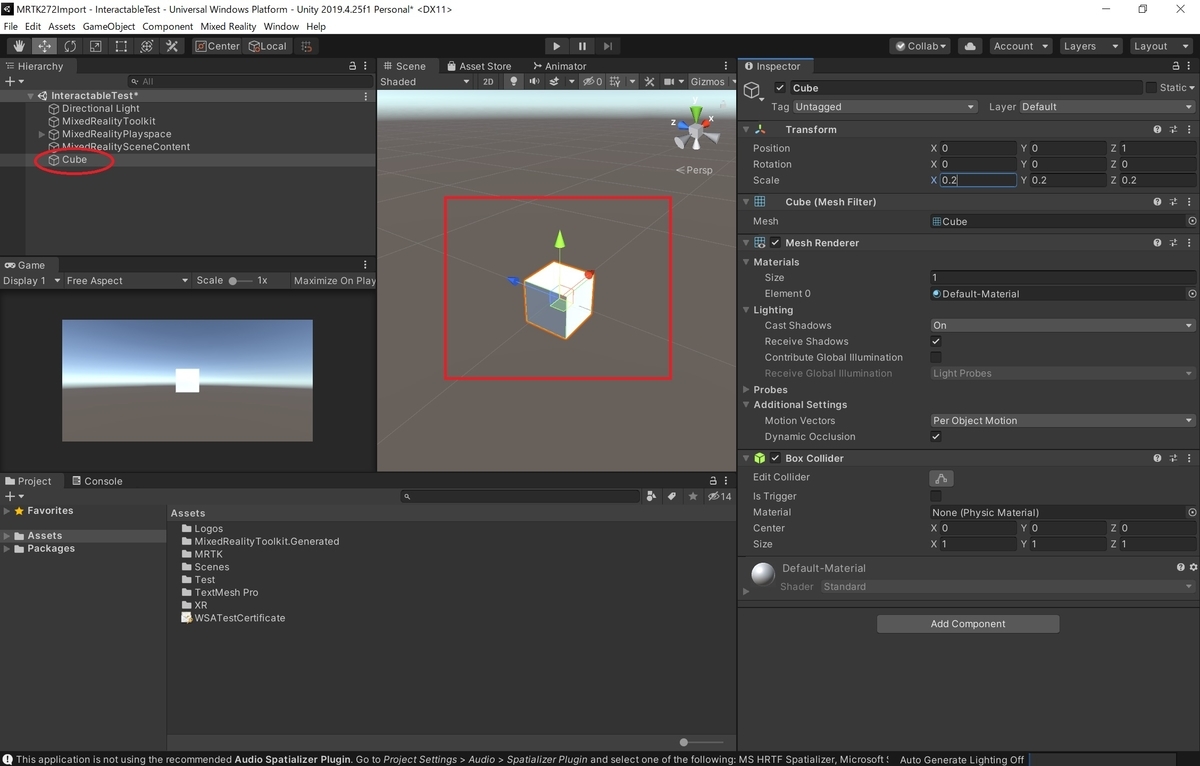Open the cloud services icon
The image size is (1200, 766).
[x=969, y=46]
